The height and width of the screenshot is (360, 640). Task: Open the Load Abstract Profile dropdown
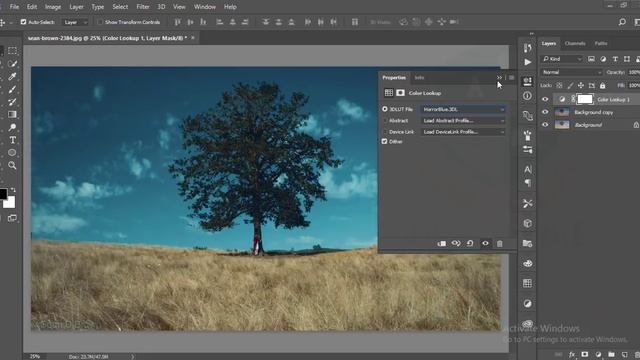pos(463,121)
